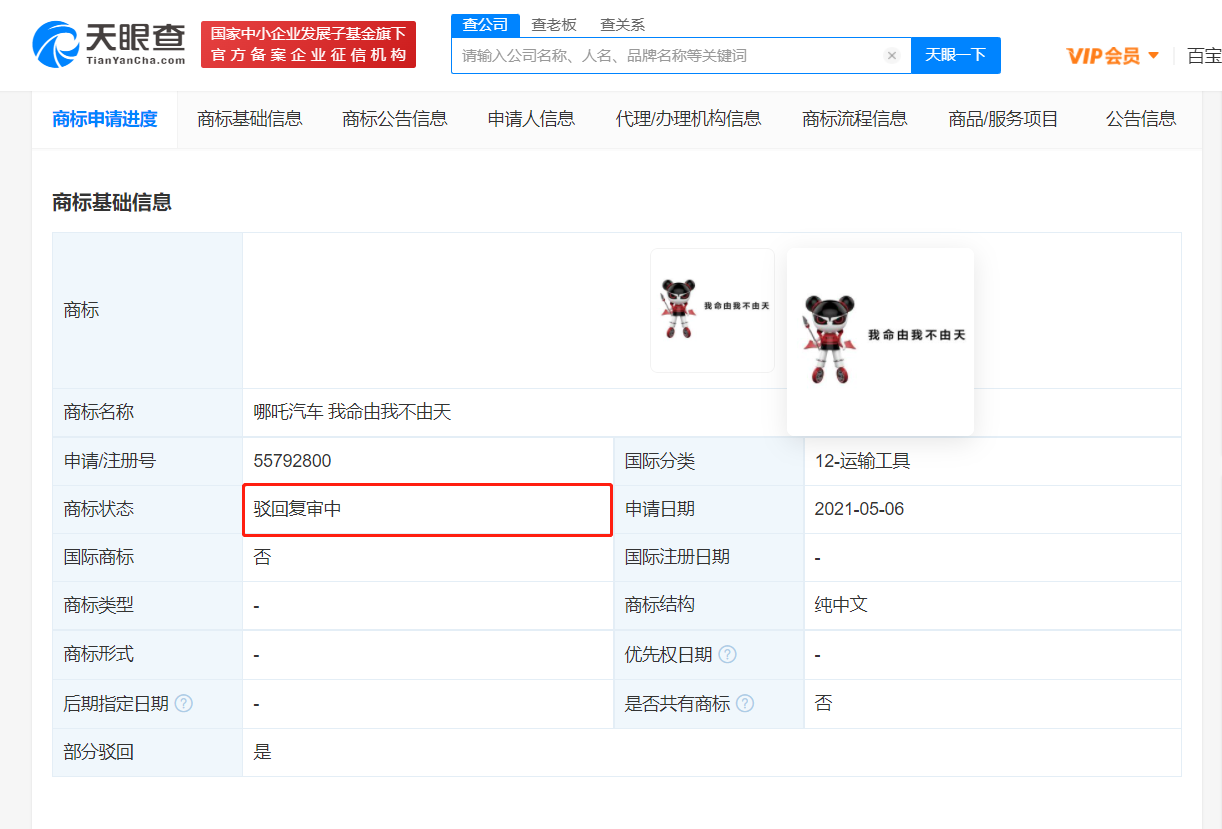
Task: Click the 纯中文 trademark structure value
Action: [x=841, y=605]
